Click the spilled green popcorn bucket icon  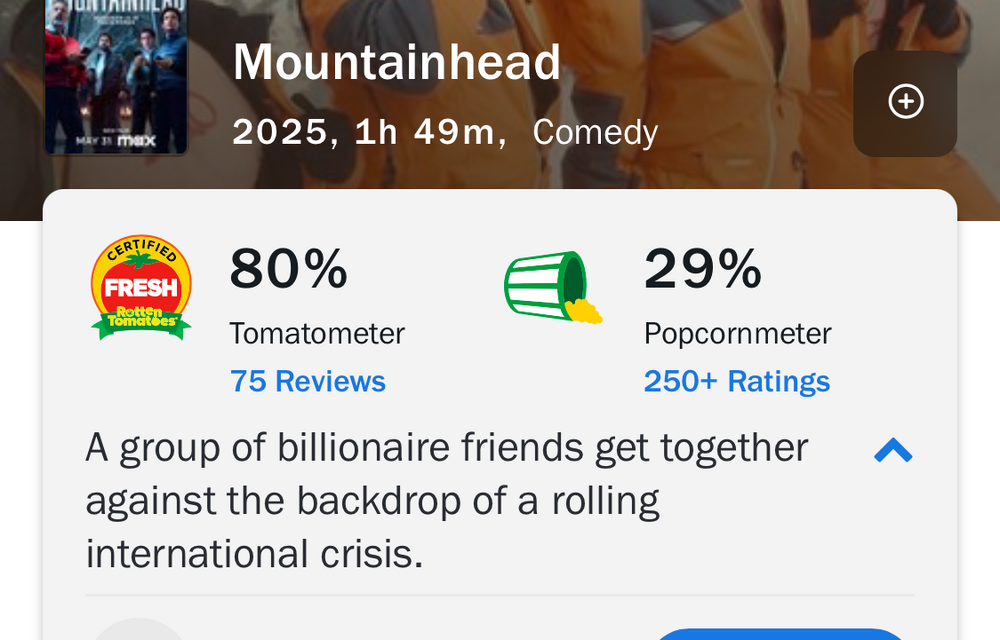point(553,289)
